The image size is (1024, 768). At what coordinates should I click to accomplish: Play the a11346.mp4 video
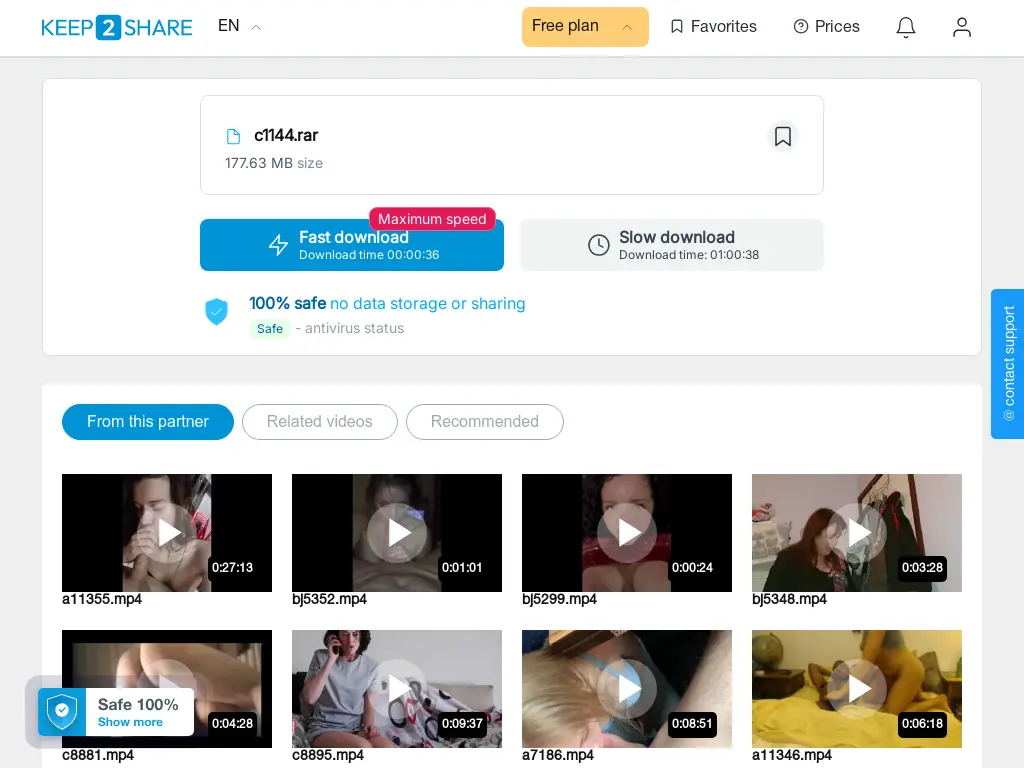pyautogui.click(x=857, y=689)
